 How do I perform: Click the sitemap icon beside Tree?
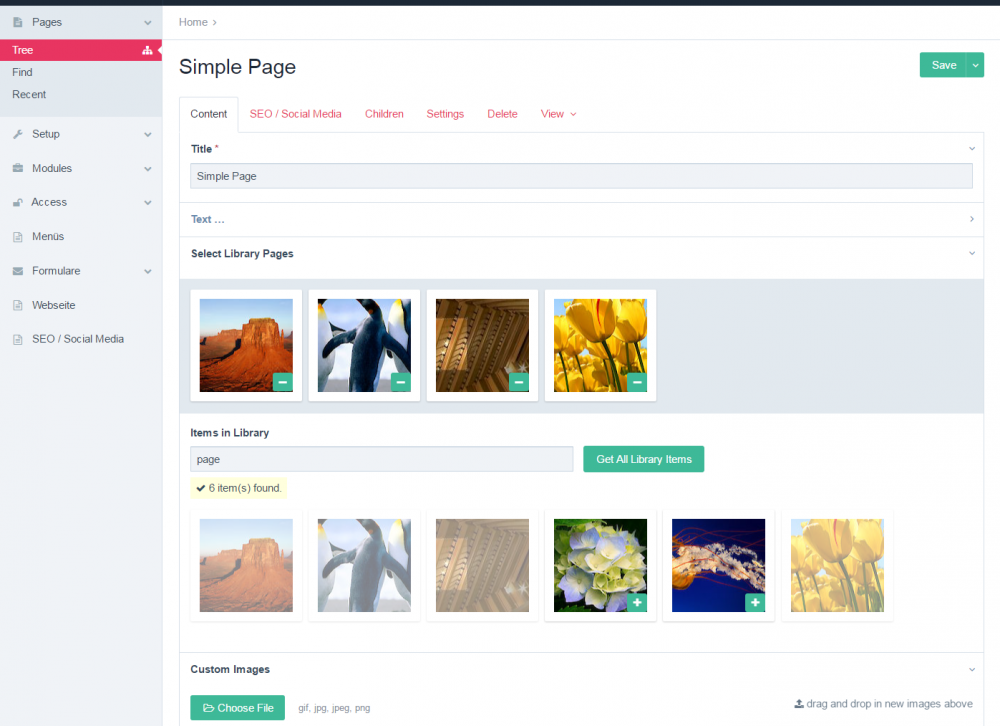coord(147,50)
